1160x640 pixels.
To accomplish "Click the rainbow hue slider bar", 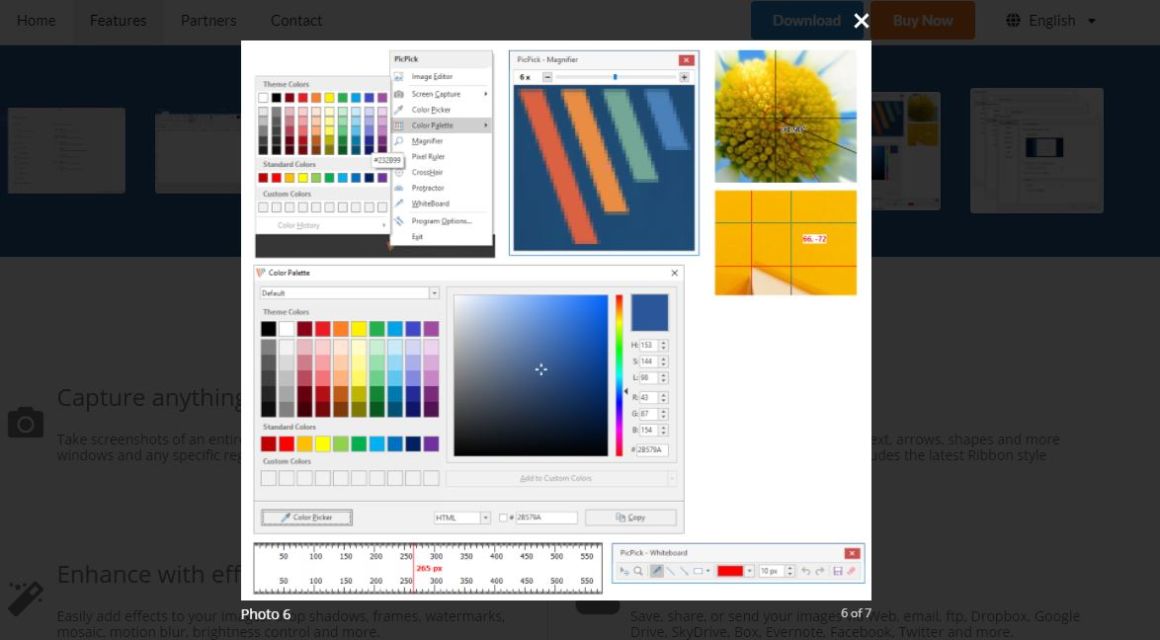I will click(619, 375).
